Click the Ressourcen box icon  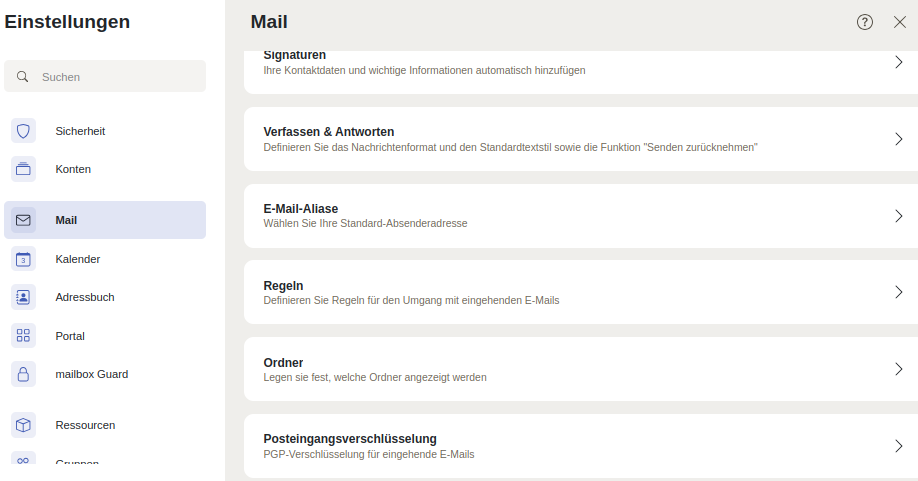click(x=23, y=425)
